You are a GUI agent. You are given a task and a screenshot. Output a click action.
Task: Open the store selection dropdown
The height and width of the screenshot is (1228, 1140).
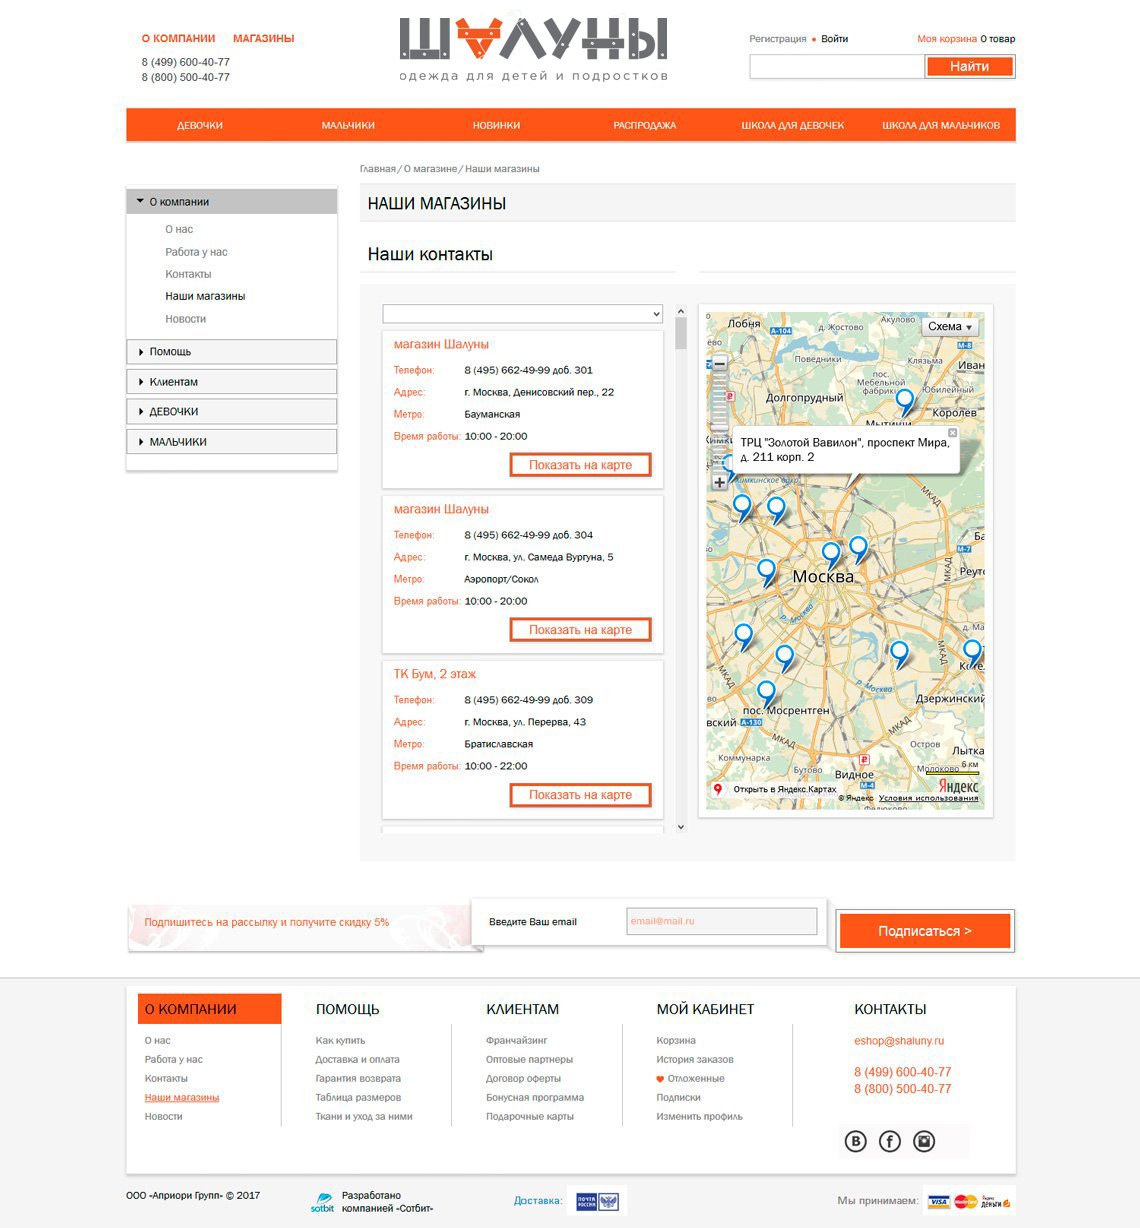523,314
